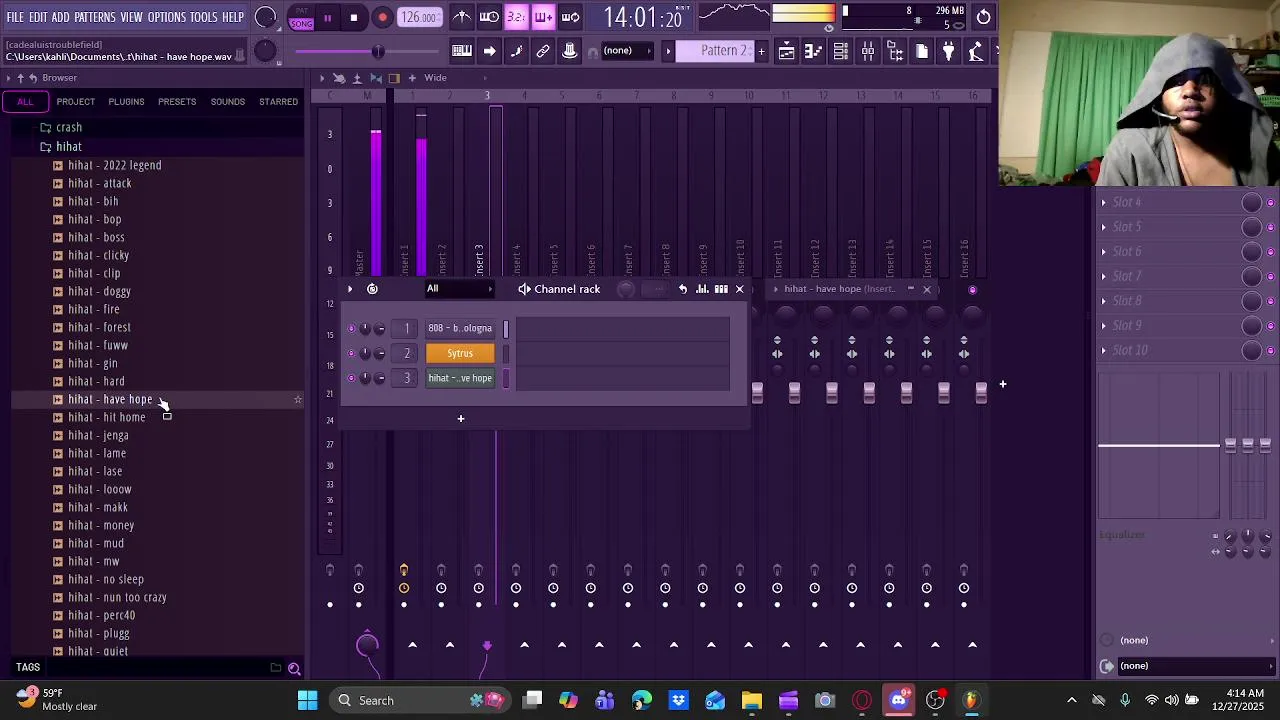Click the stamp tool icon in toolbar
The height and width of the screenshot is (720, 1280).
point(570,51)
